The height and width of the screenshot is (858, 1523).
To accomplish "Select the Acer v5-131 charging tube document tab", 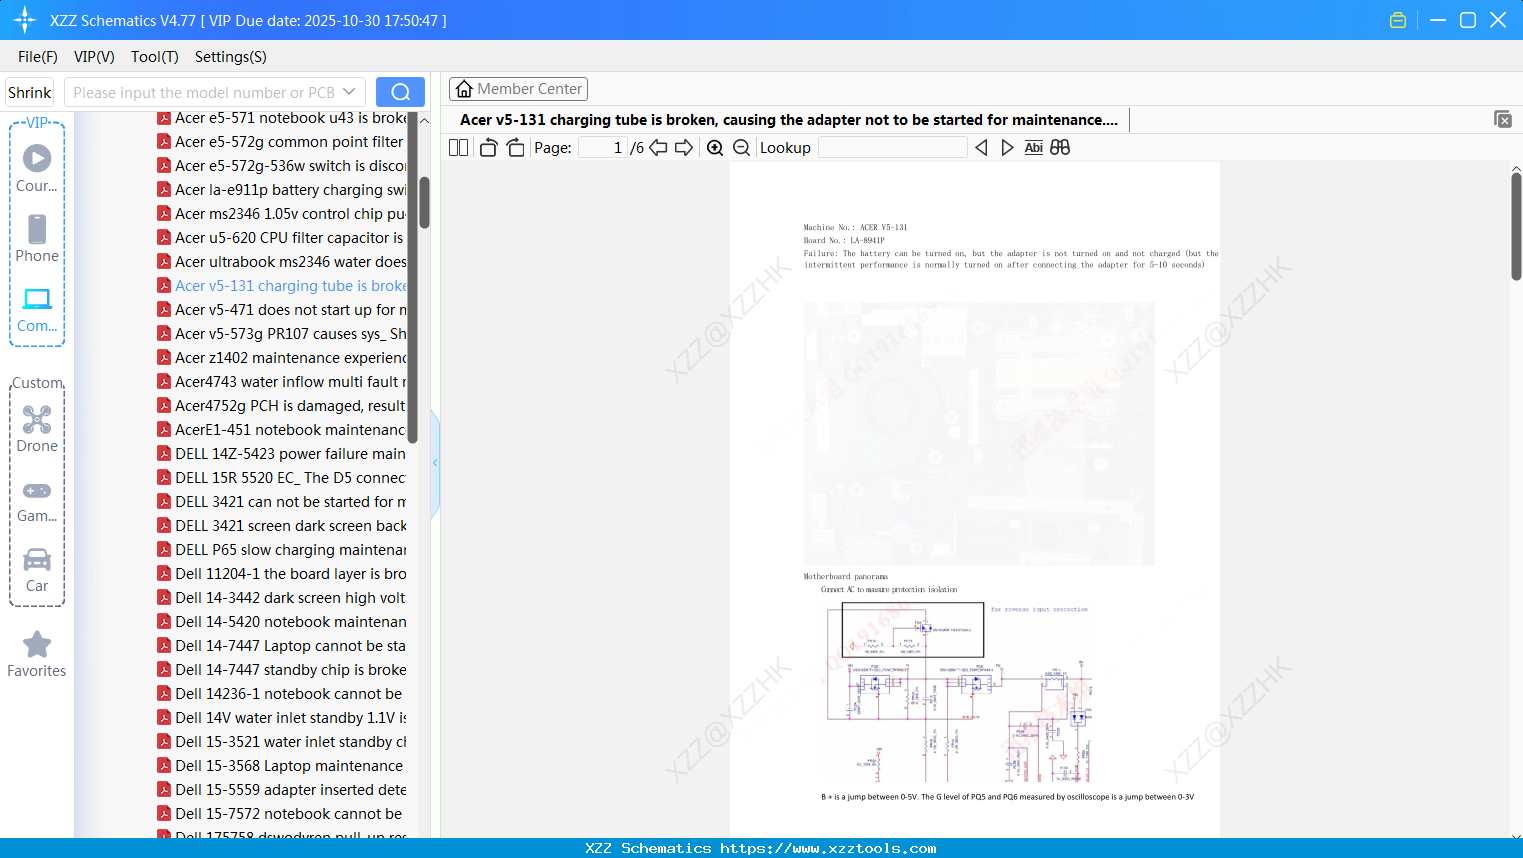I will pos(789,120).
